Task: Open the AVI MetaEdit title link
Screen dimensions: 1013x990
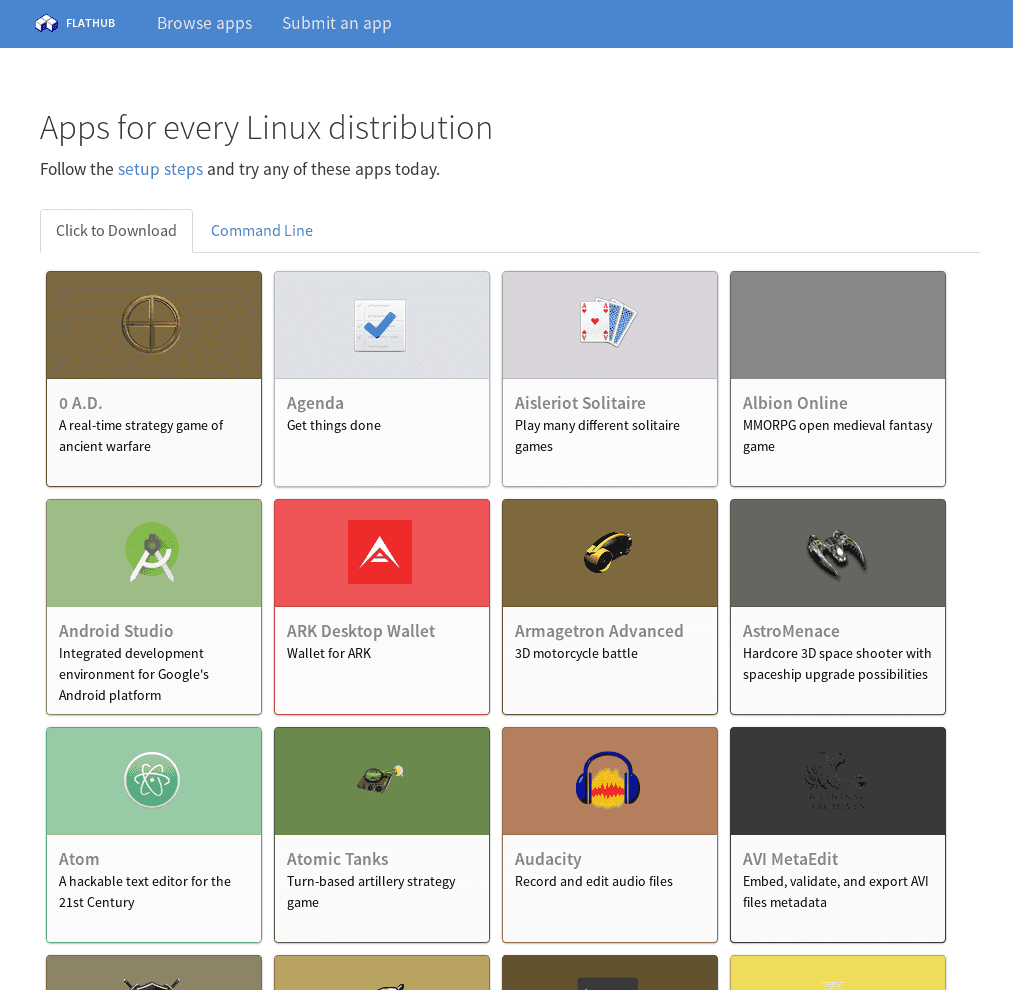Action: point(790,859)
